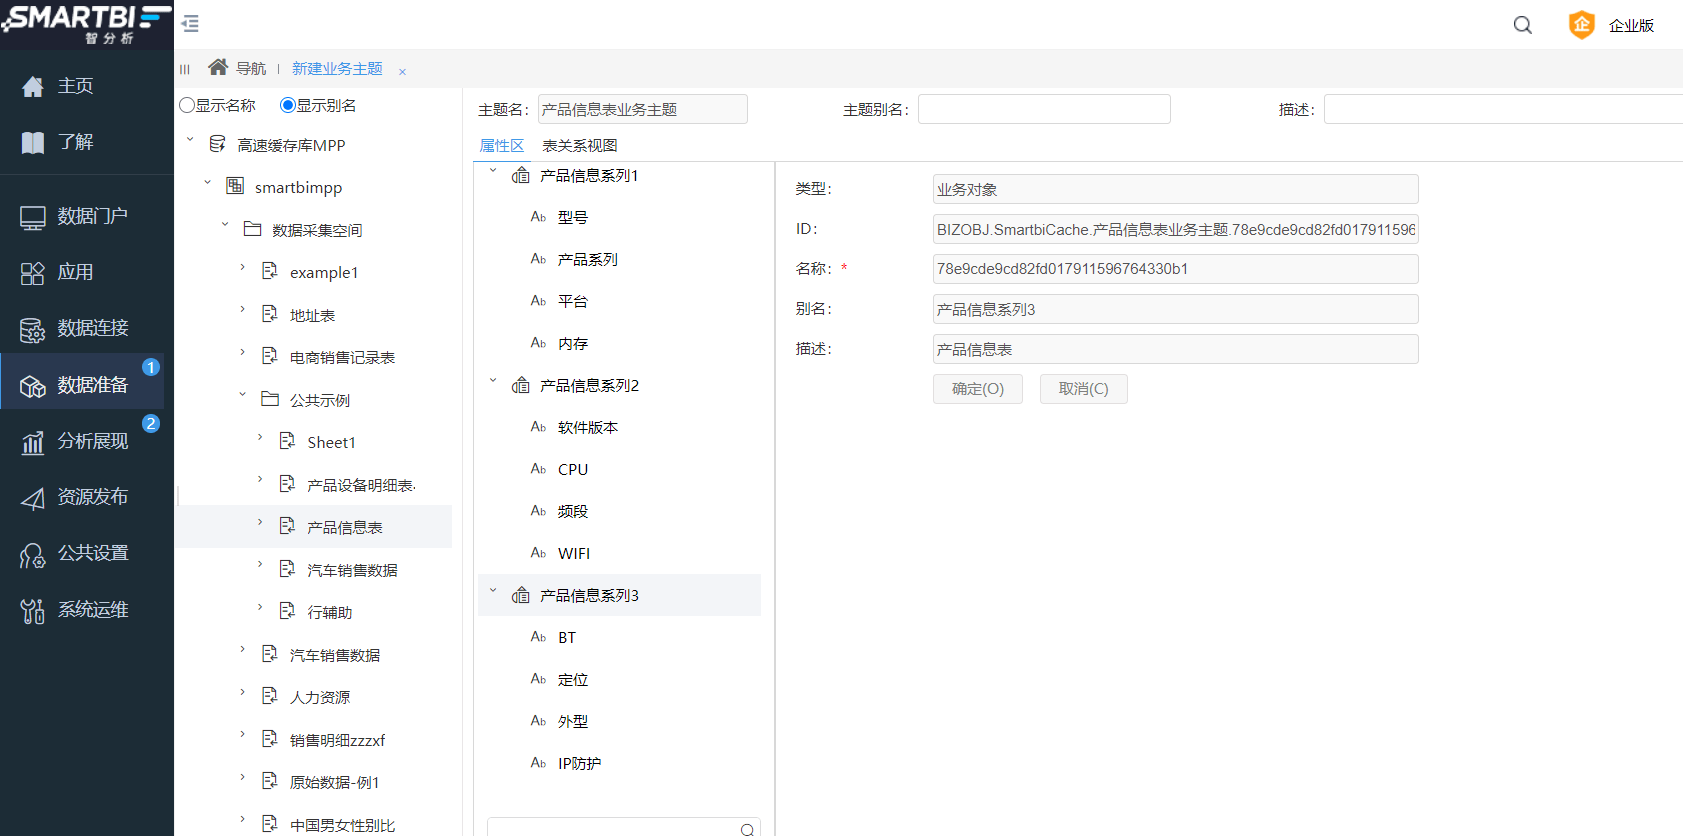Screen dimensions: 1683x836
Task: Collapse the smartbimpp tree node
Action: click(208, 182)
